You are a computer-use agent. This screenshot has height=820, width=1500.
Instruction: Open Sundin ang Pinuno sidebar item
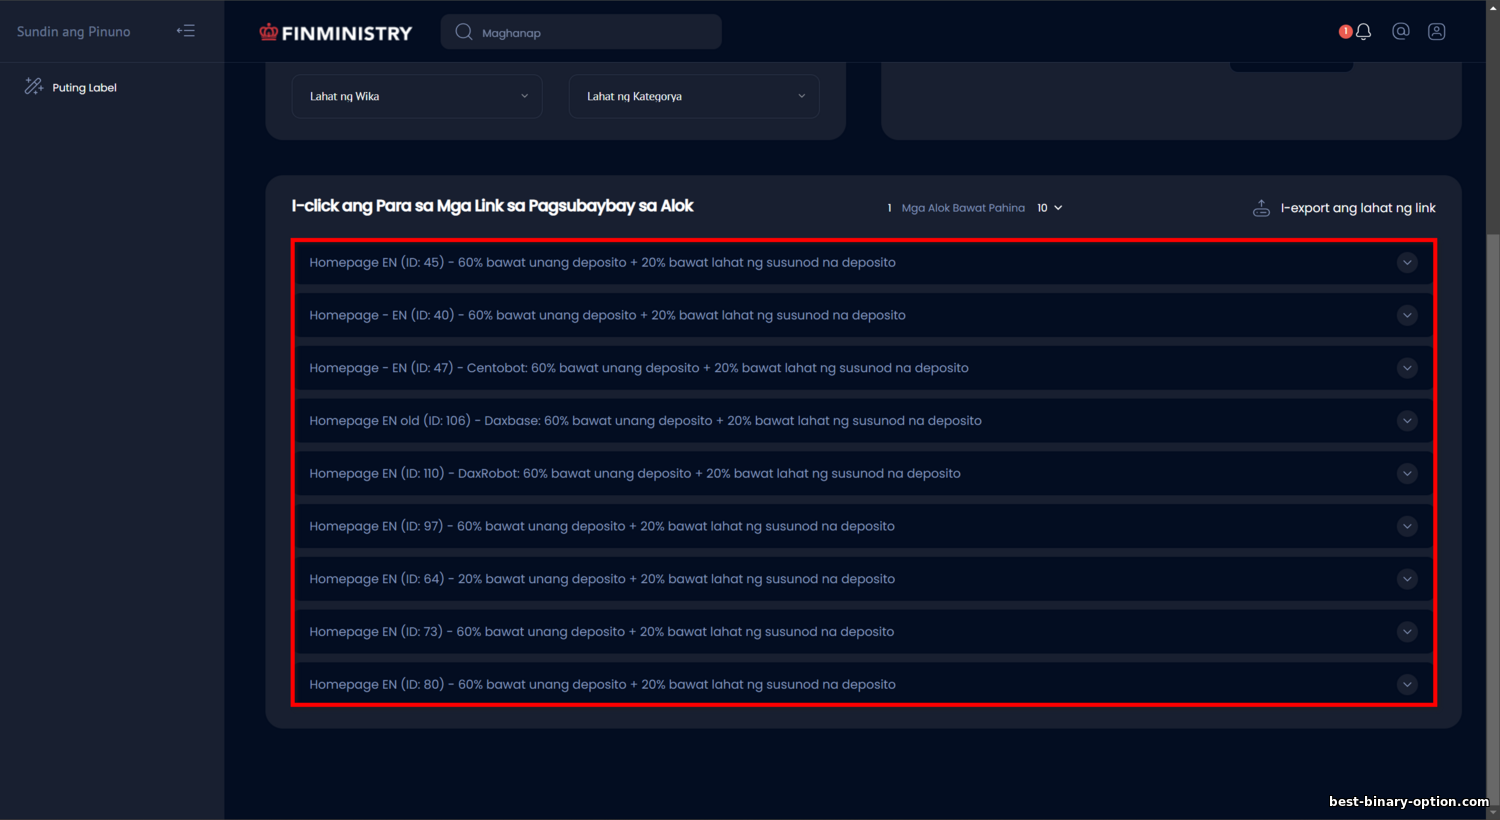point(73,32)
